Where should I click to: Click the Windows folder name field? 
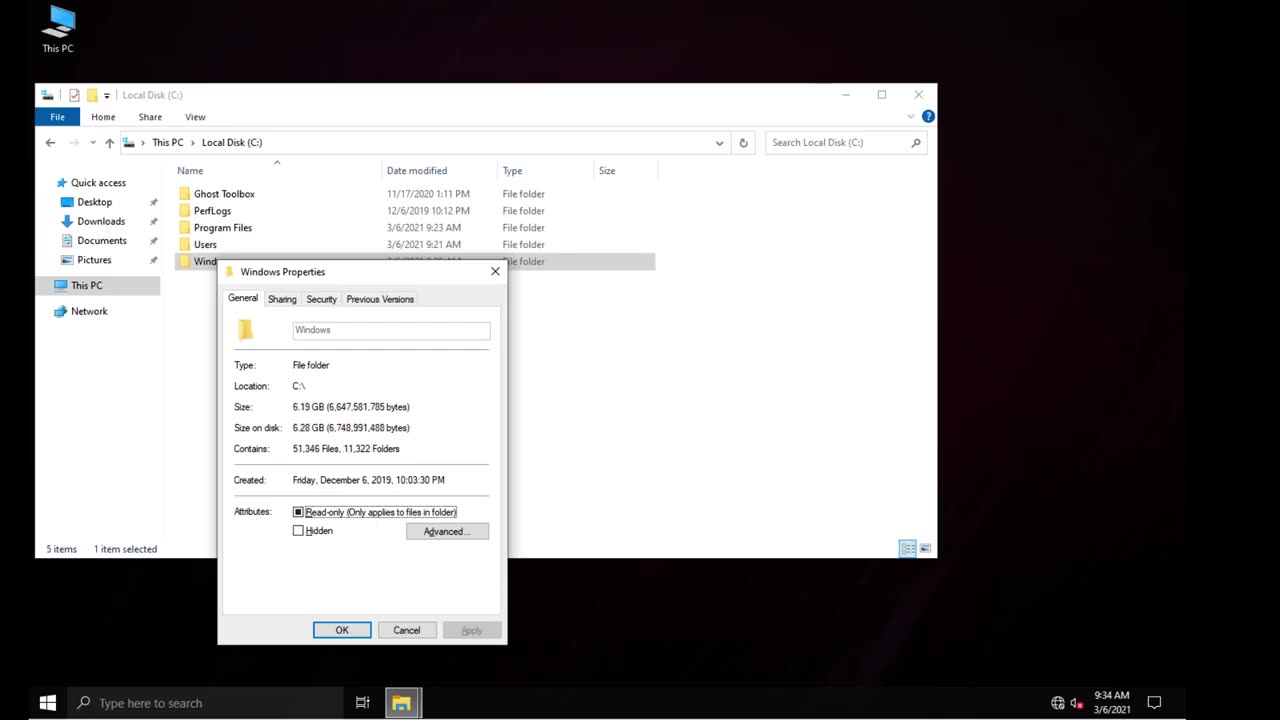click(391, 330)
